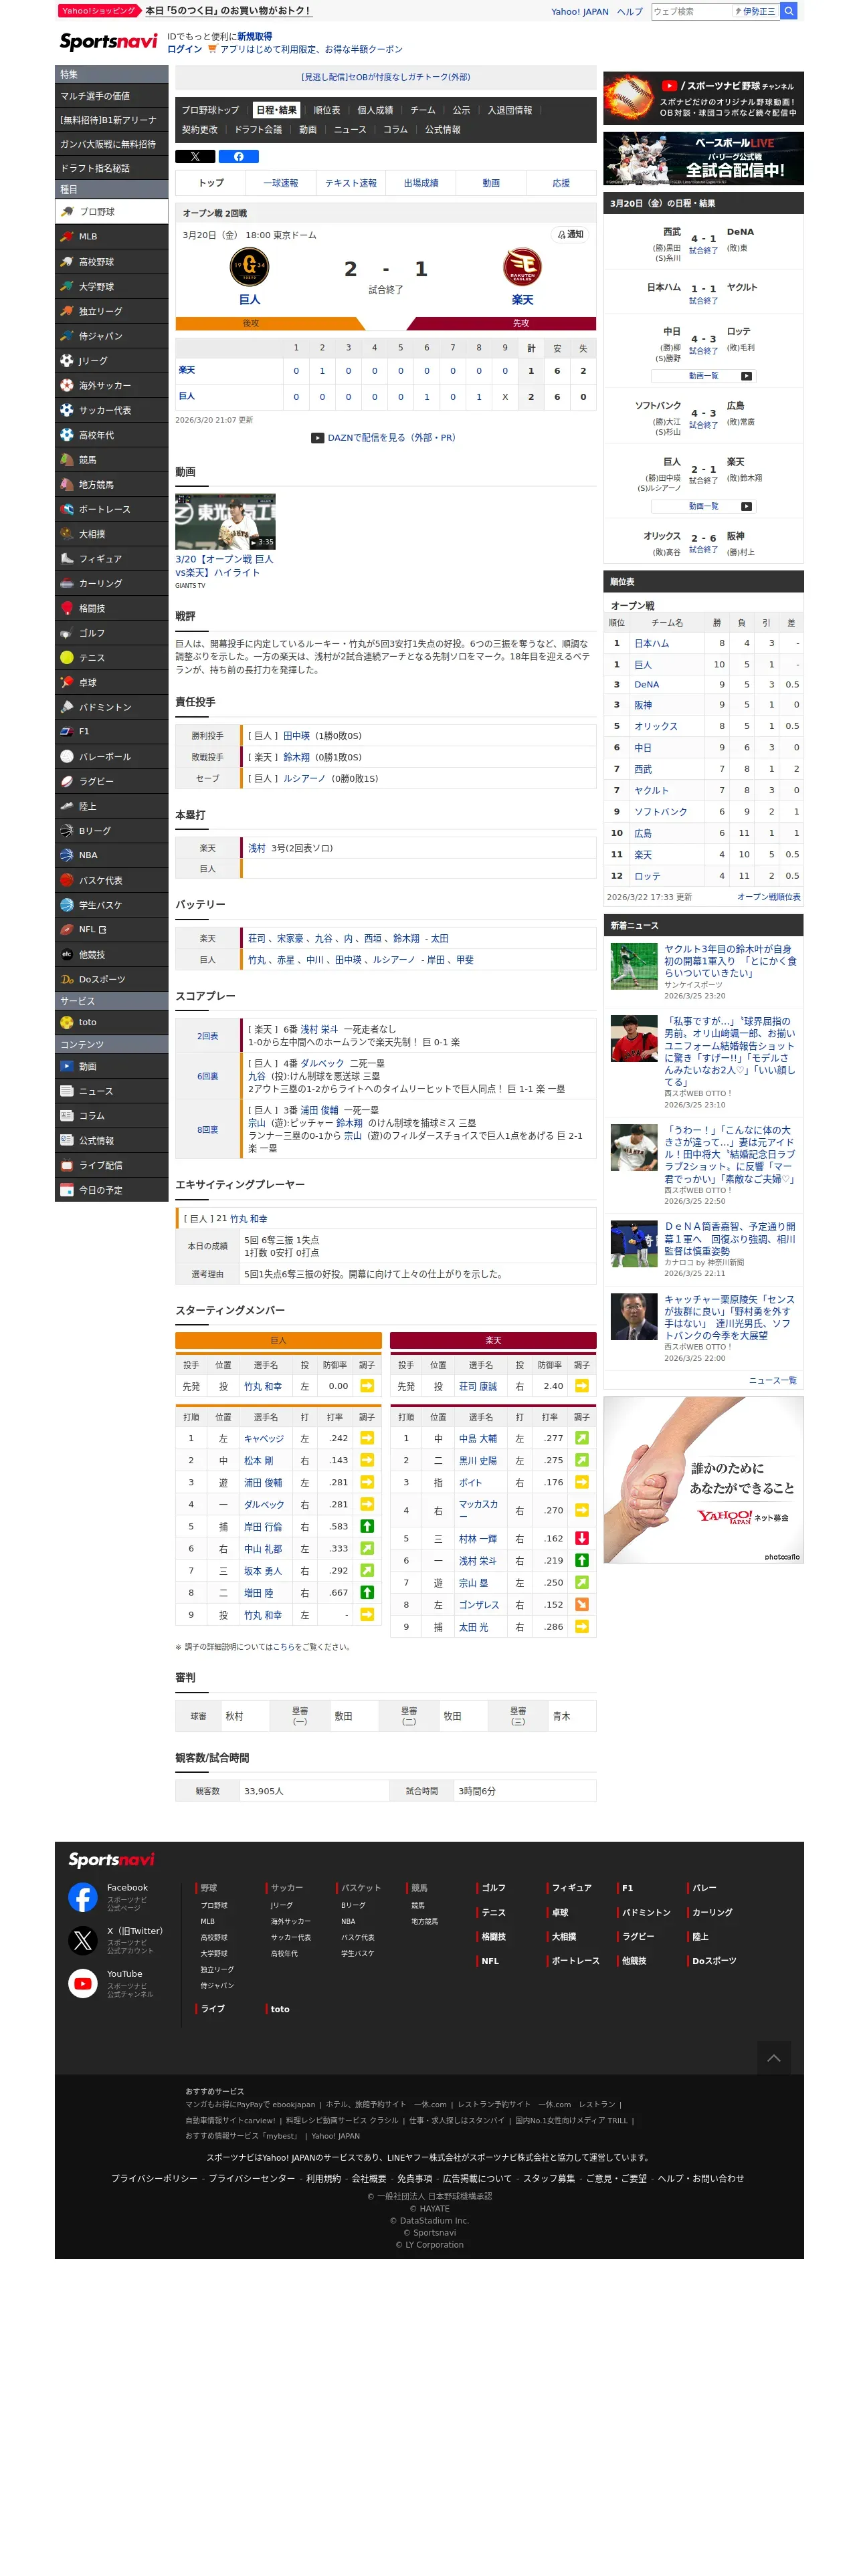Click the ウェブ検索 search input field
Viewport: 859px width, 2576px height.
coord(691,11)
